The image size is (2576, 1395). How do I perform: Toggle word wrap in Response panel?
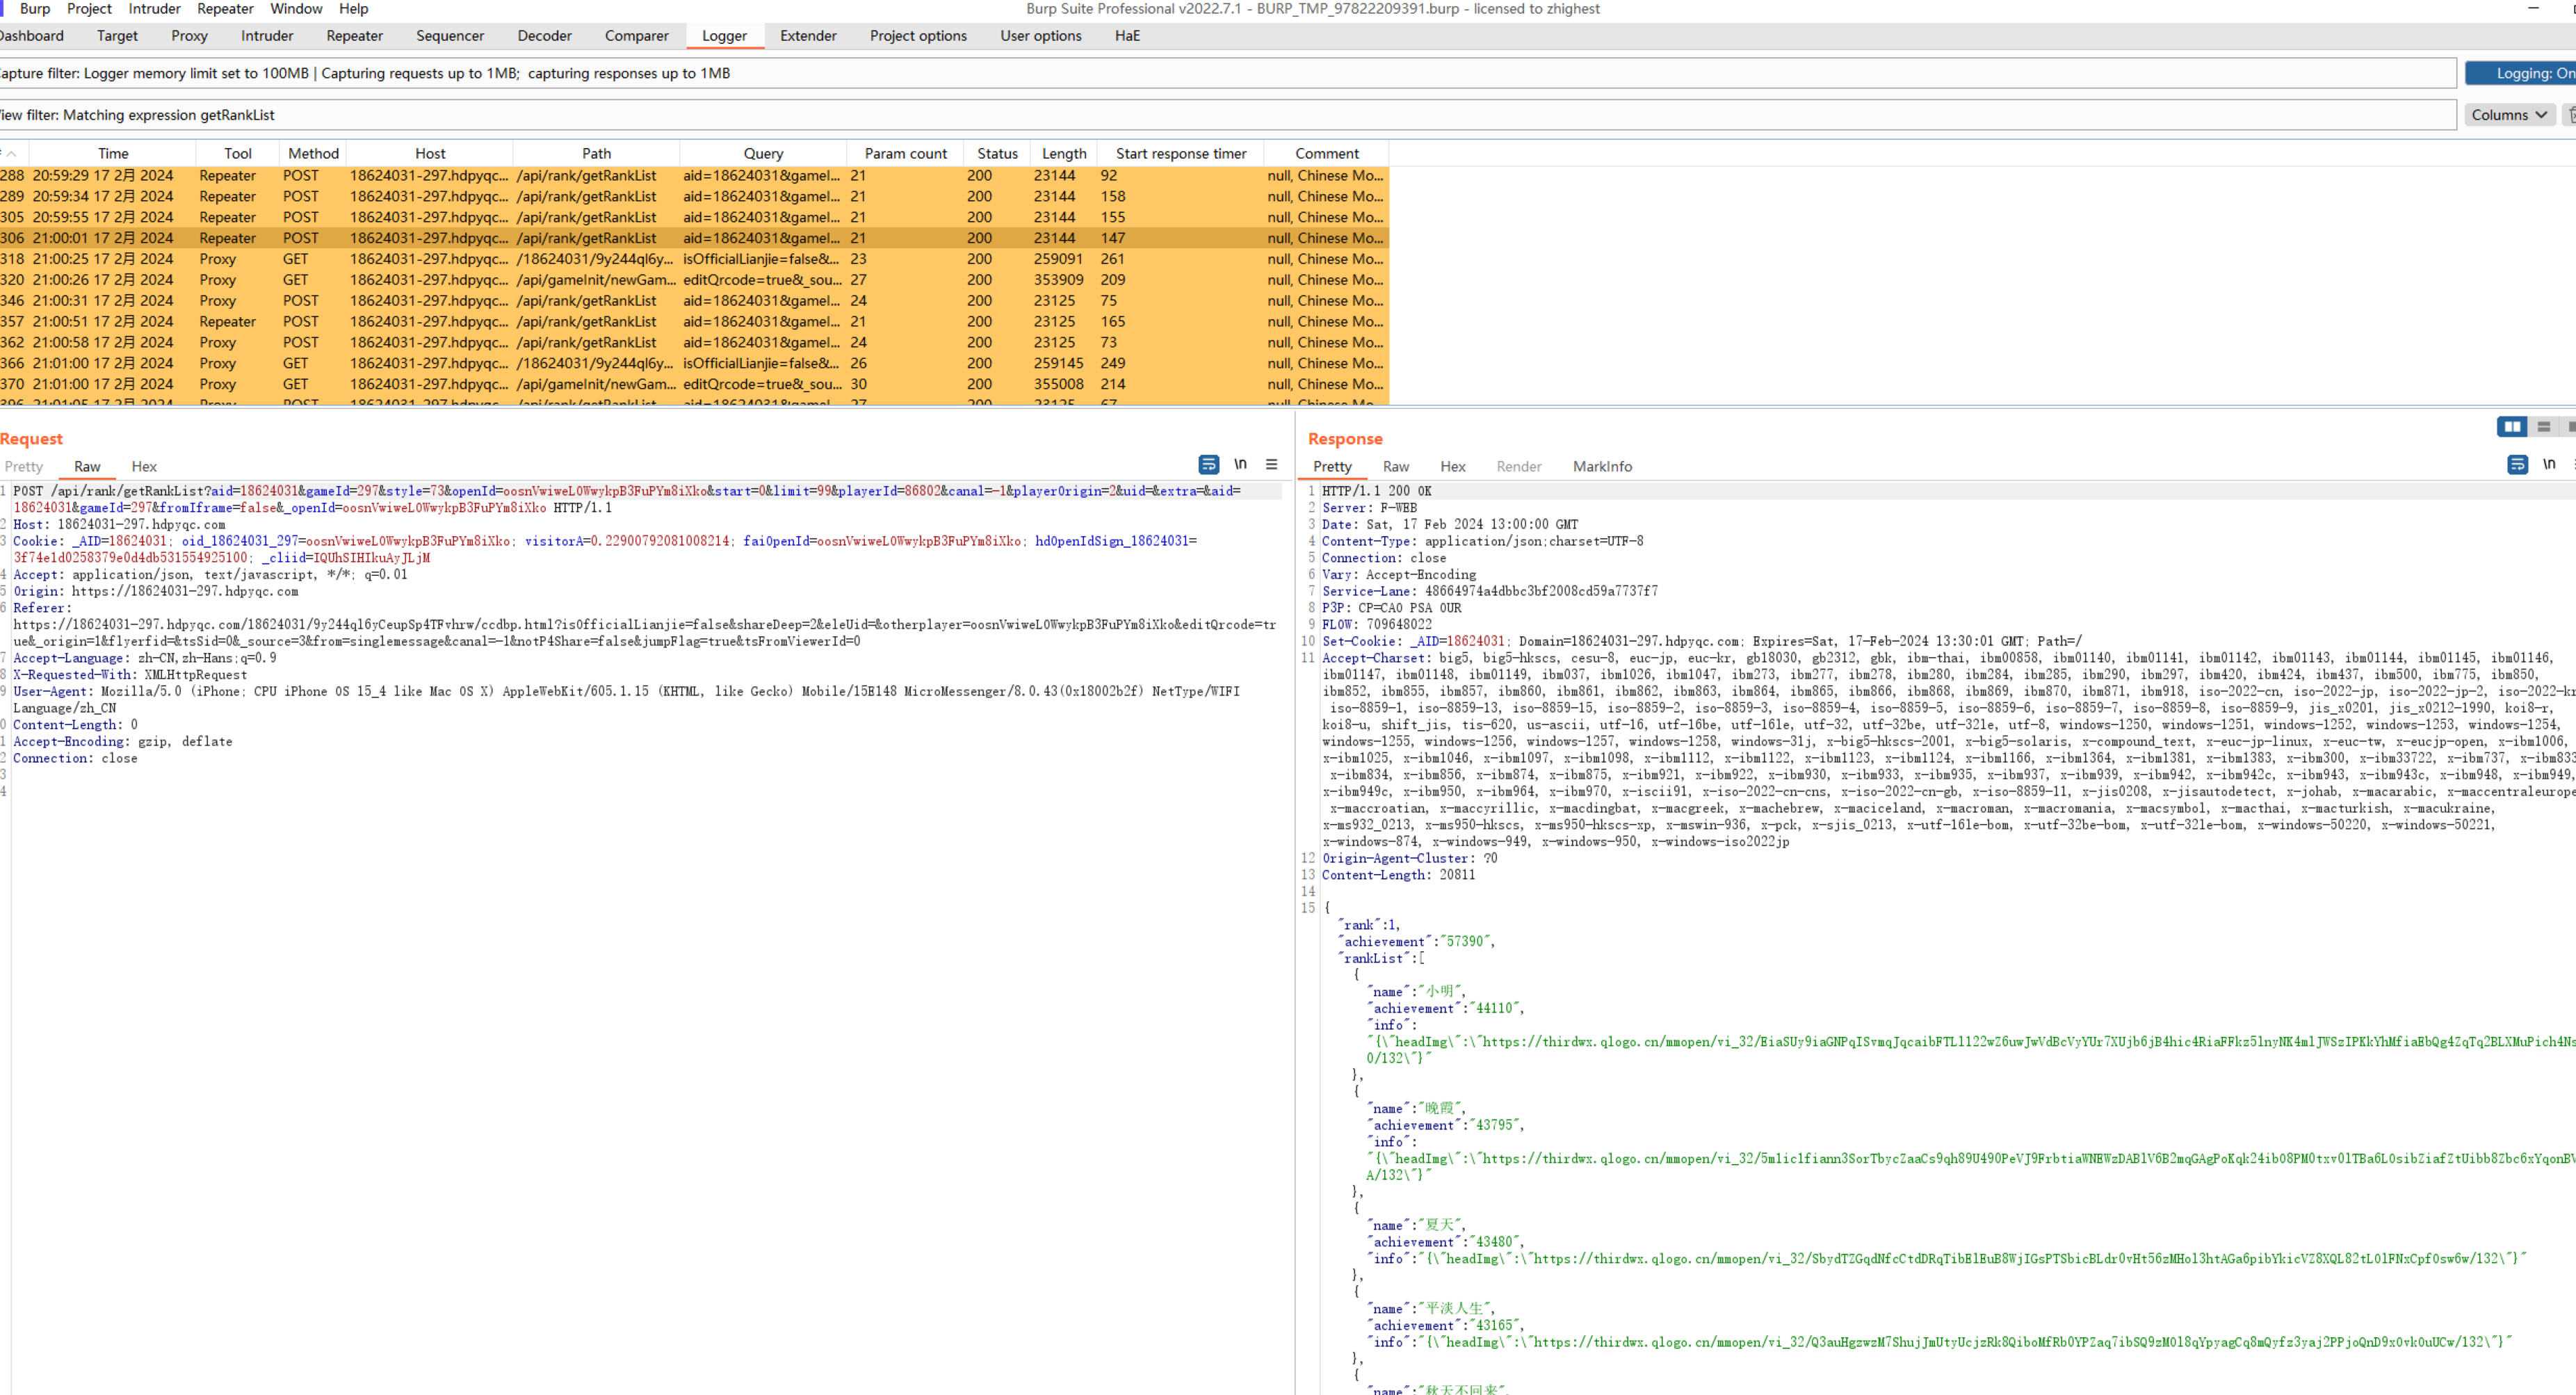pyautogui.click(x=2517, y=465)
